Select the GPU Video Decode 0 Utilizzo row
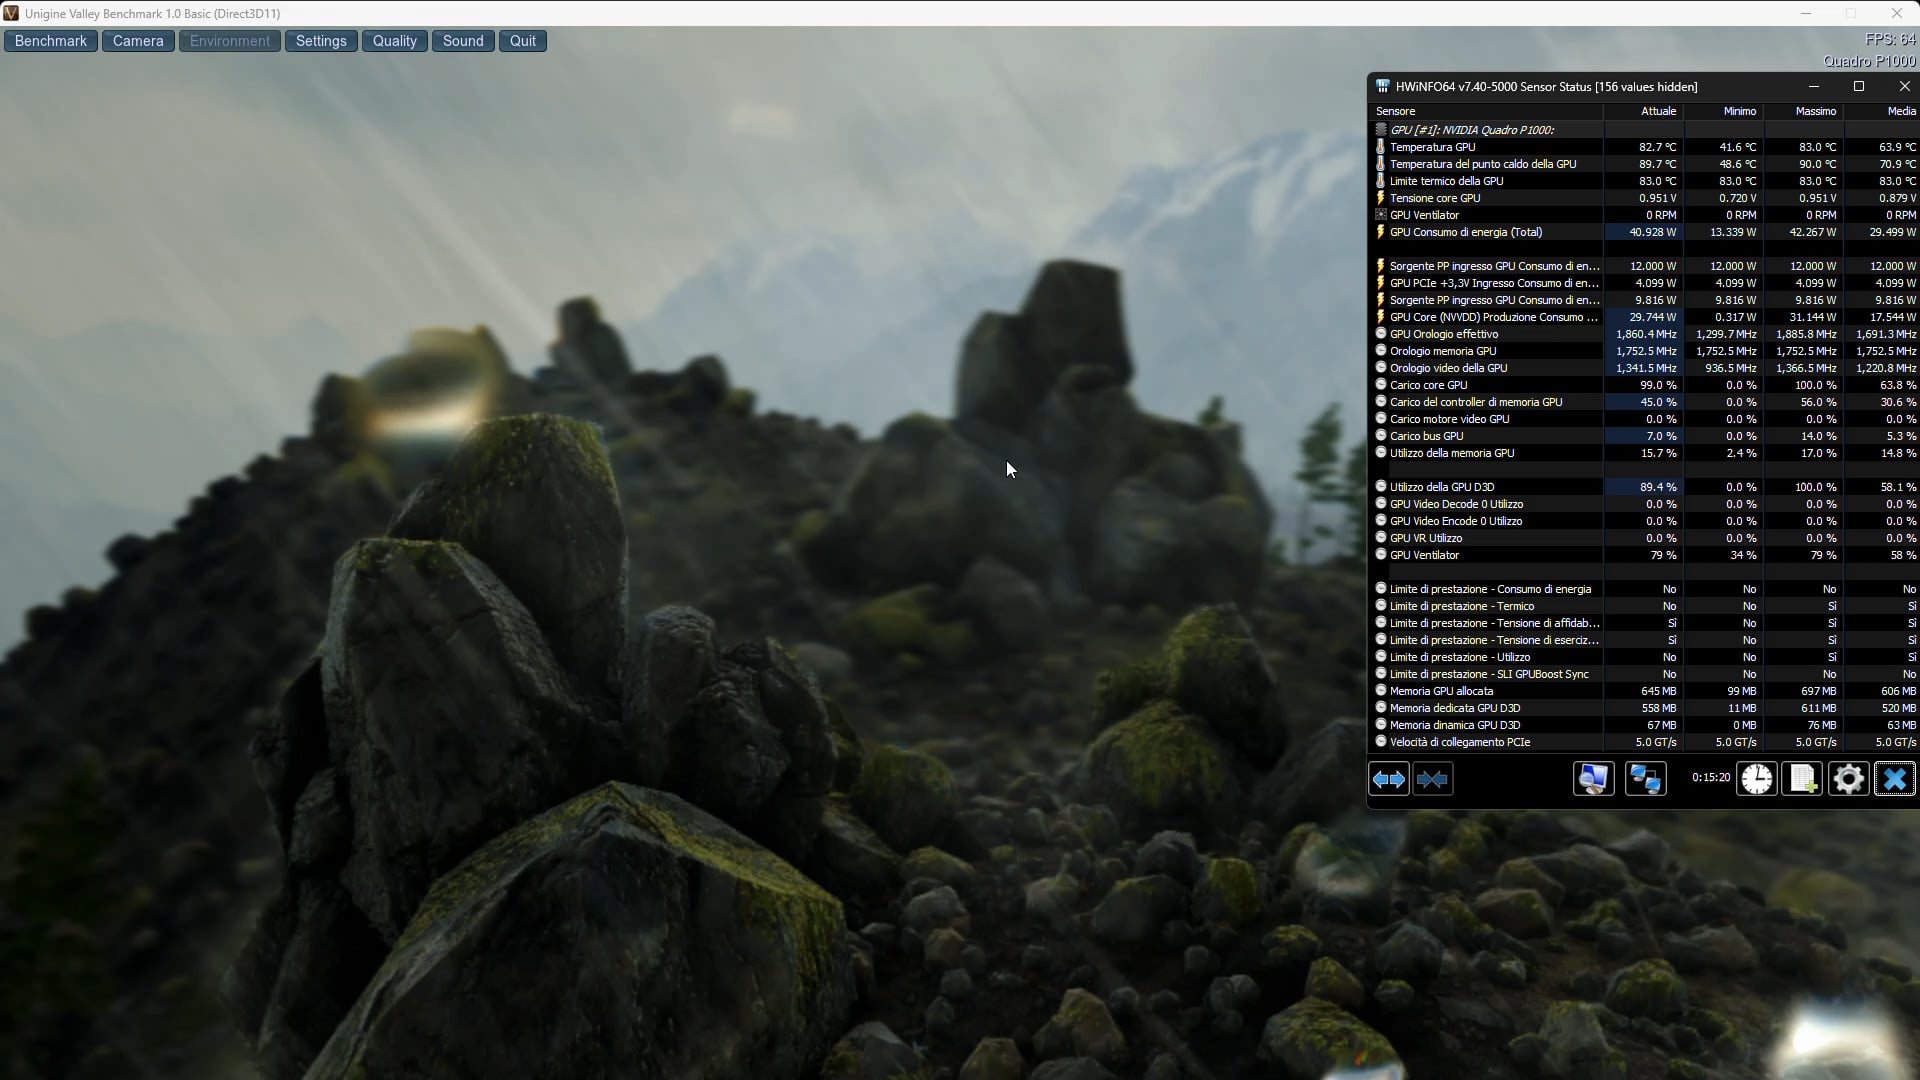This screenshot has width=1920, height=1080. point(1643,504)
